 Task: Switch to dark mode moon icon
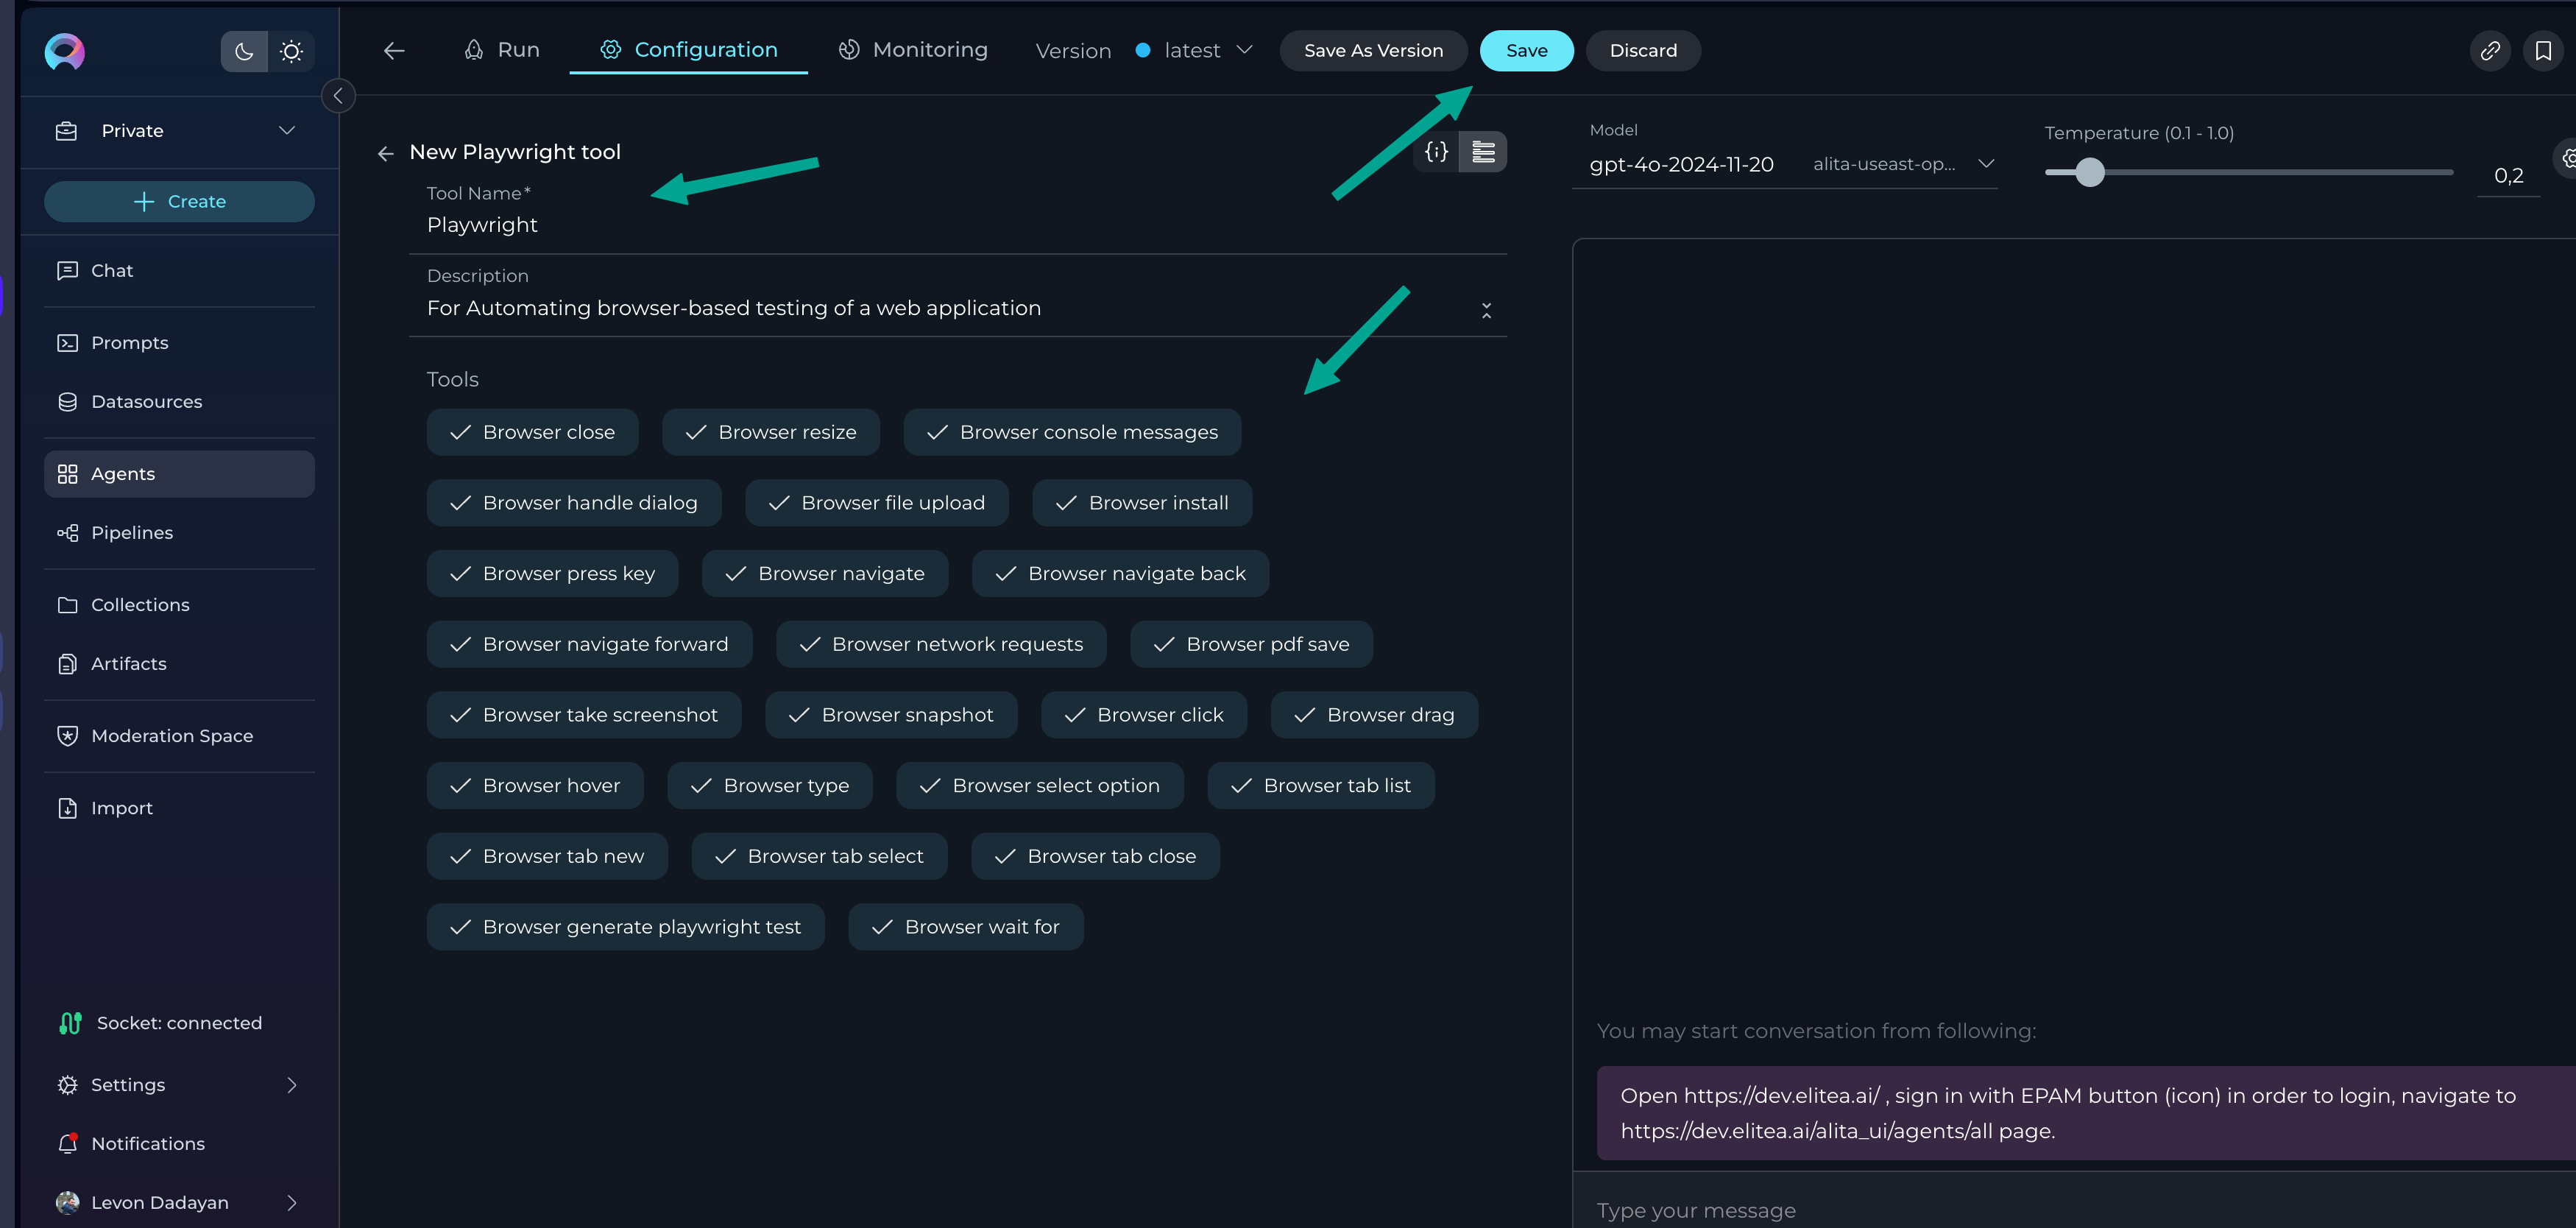click(x=244, y=51)
